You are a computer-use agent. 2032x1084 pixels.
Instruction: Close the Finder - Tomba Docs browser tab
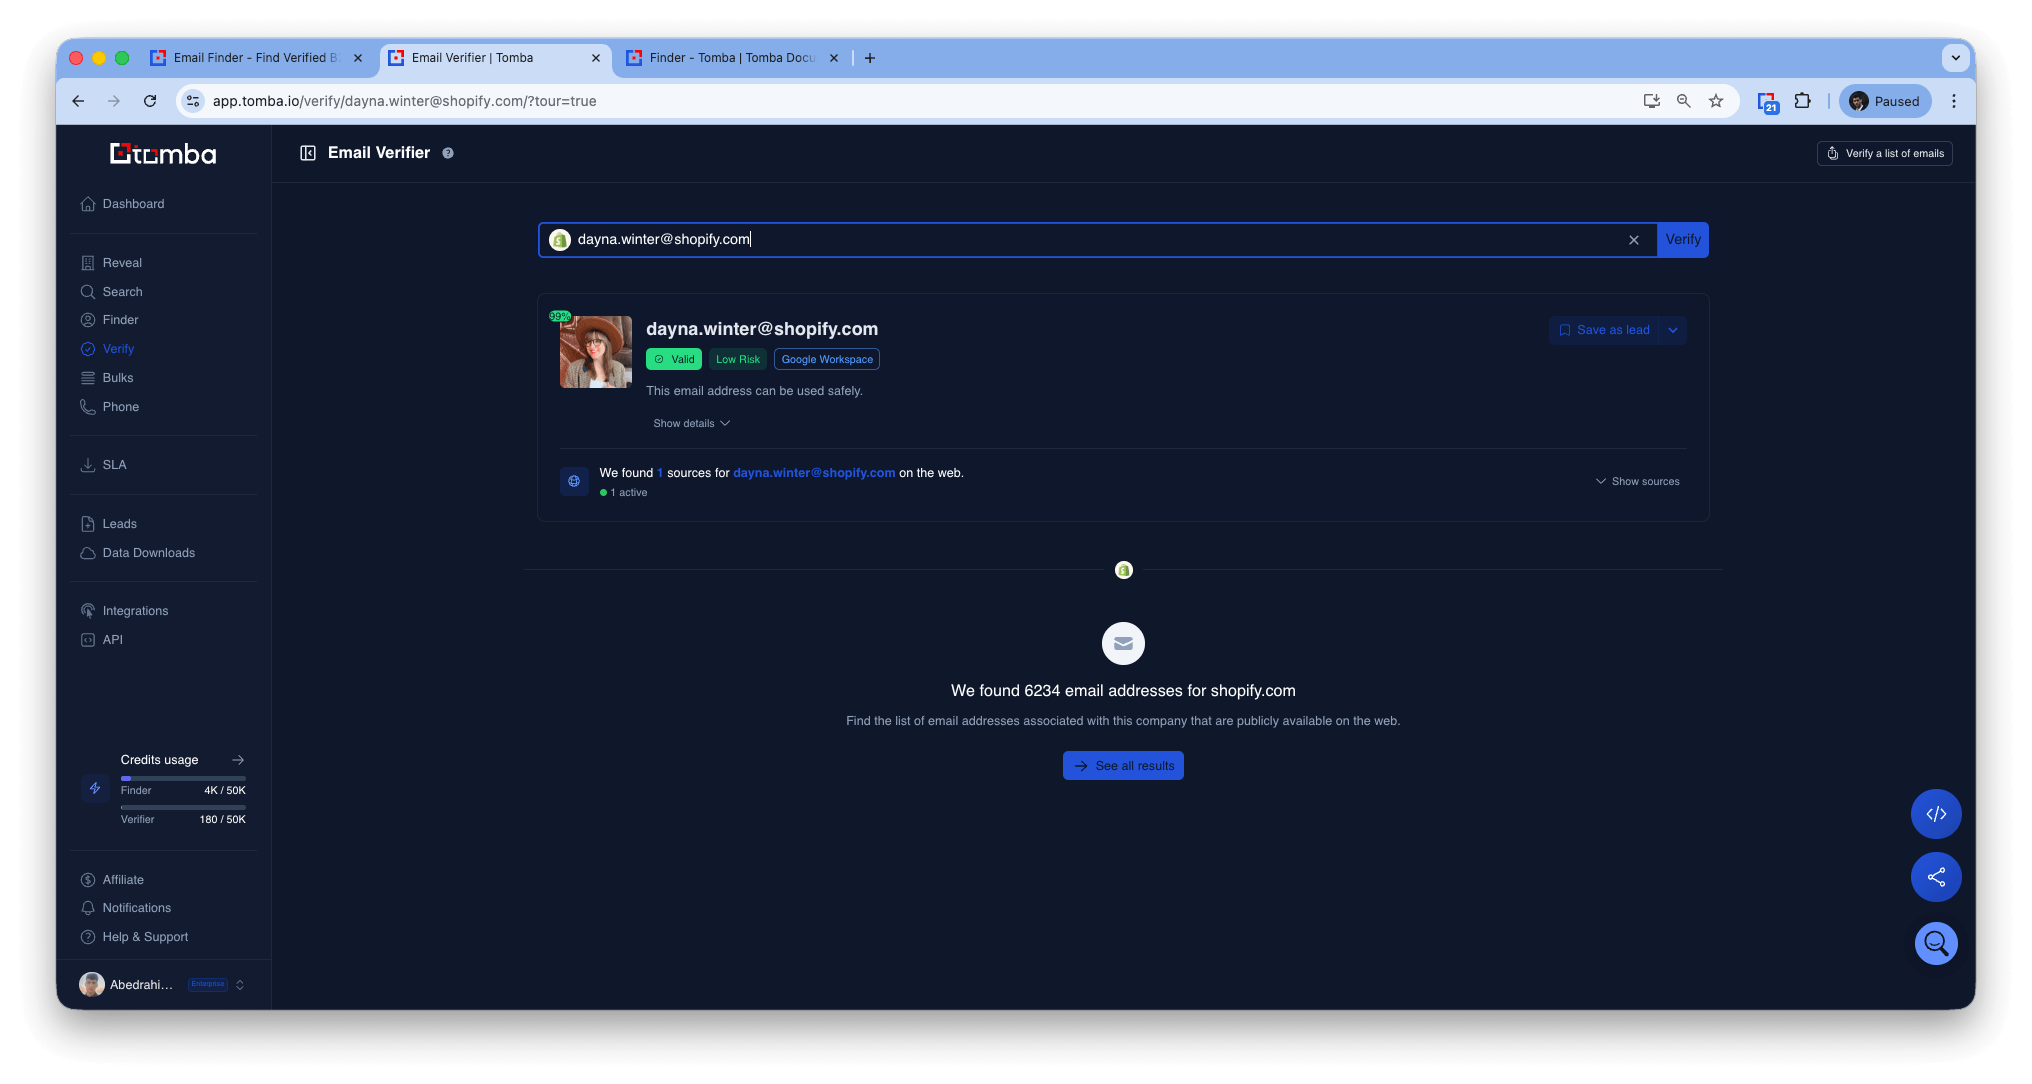pos(834,58)
